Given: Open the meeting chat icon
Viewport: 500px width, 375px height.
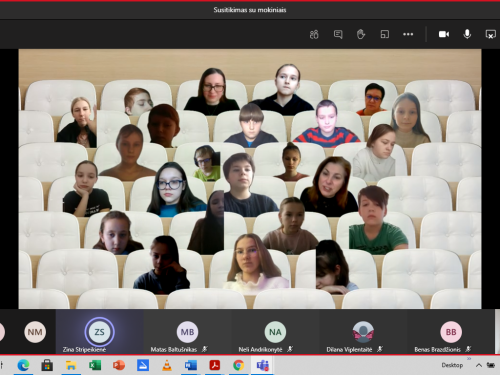Looking at the screenshot, I should coord(338,34).
